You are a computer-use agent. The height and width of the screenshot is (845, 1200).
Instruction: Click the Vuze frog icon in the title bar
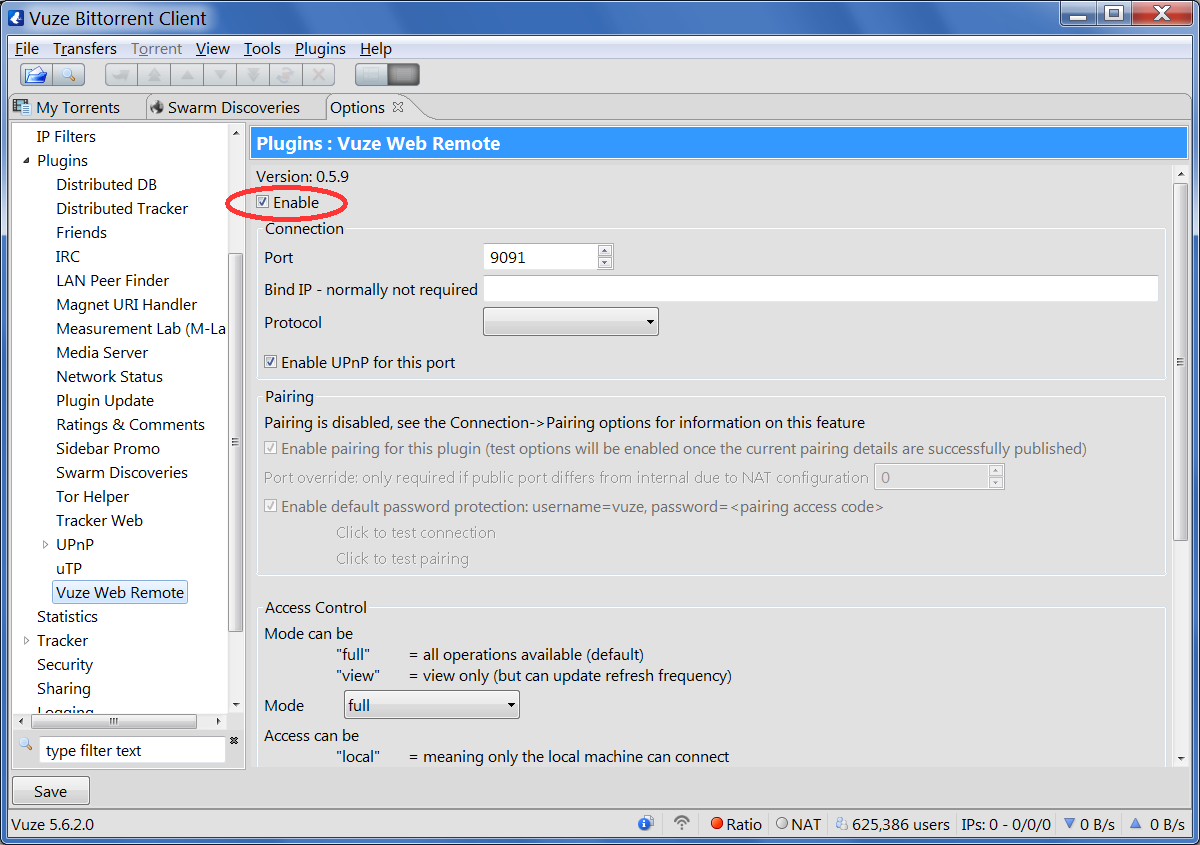point(15,17)
